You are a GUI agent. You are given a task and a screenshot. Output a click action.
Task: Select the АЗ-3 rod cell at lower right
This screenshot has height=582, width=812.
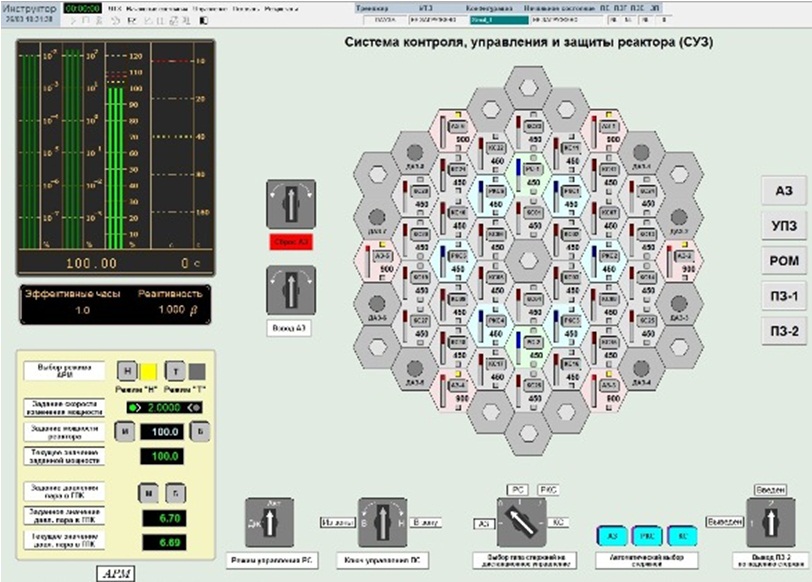[604, 389]
